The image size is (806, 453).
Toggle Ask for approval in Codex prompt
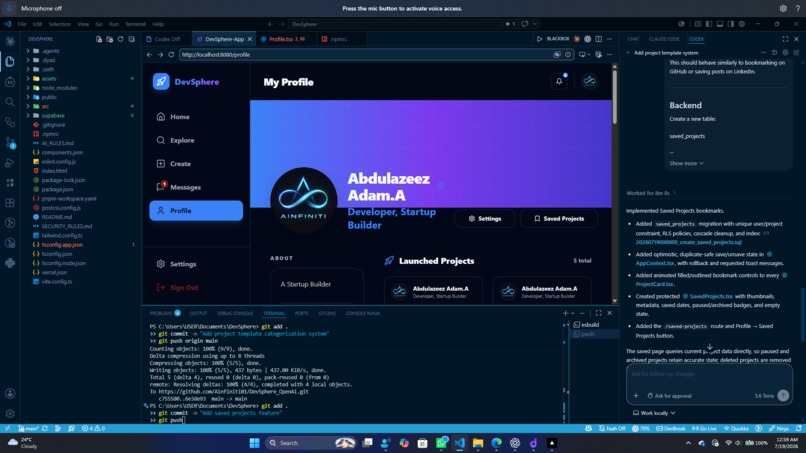click(x=669, y=396)
